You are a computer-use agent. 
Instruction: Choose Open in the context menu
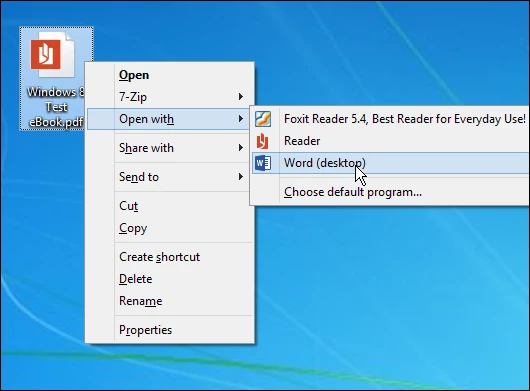[x=169, y=75]
